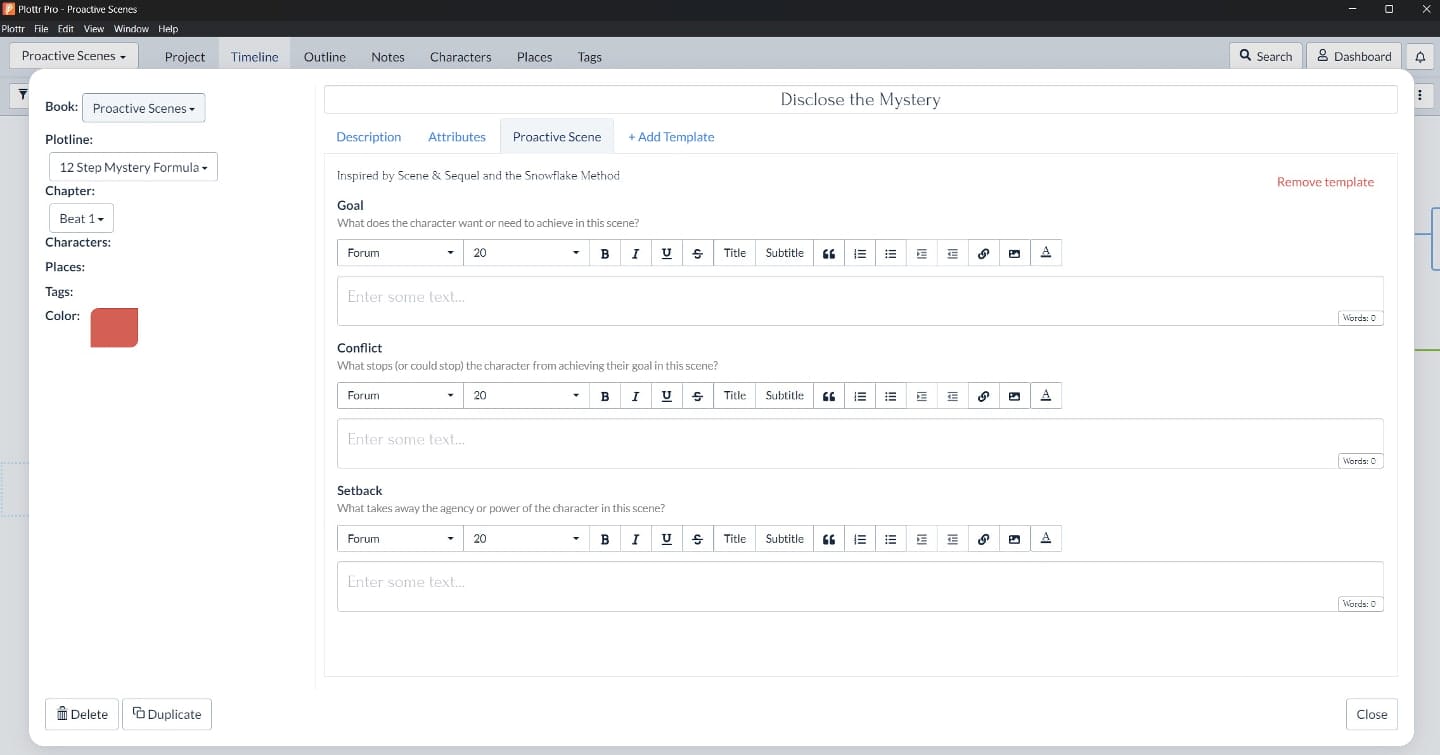This screenshot has height=755, width=1440.
Task: Open the View menu
Action: pyautogui.click(x=94, y=29)
